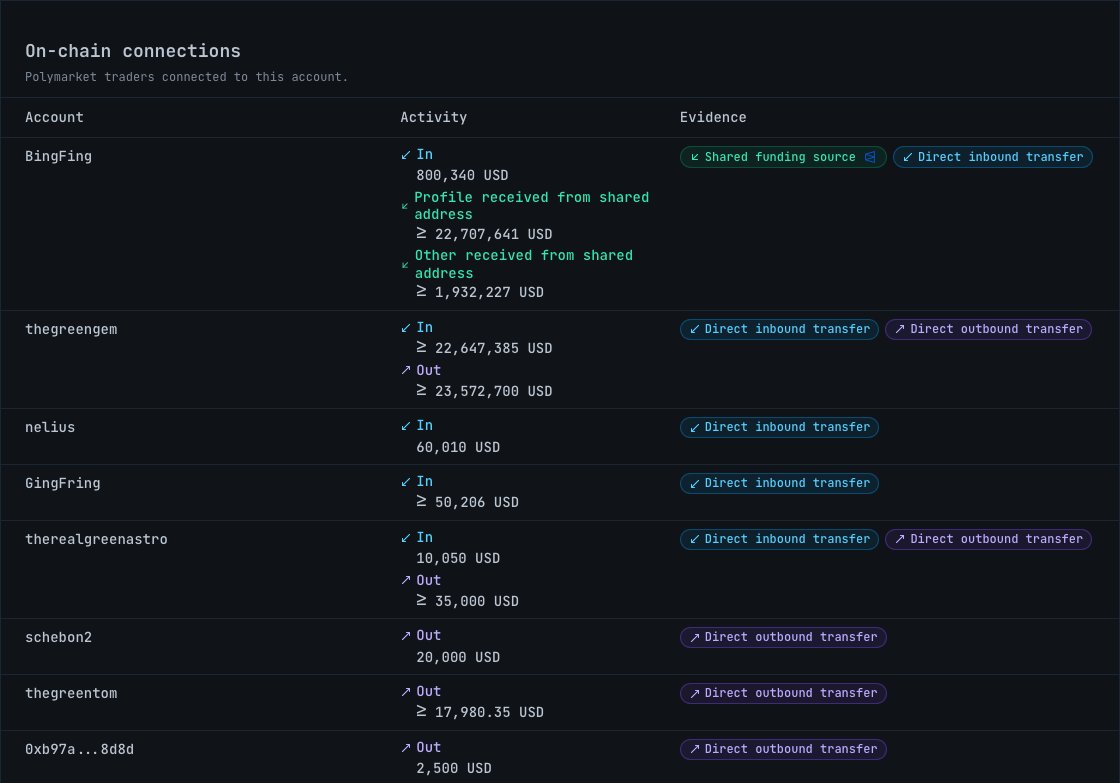Click the ≥ 22,707,641 USD amount
Image resolution: width=1120 pixels, height=783 pixels.
tap(484, 234)
